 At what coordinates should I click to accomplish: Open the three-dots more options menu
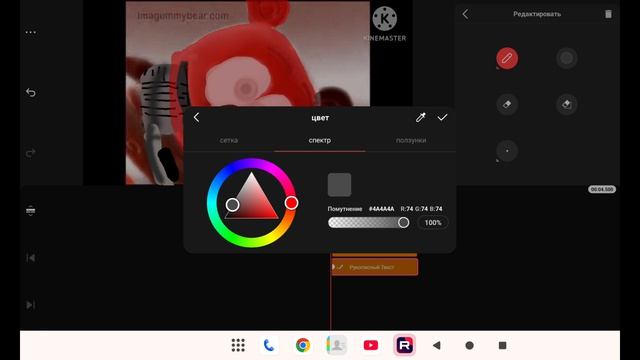(x=31, y=32)
